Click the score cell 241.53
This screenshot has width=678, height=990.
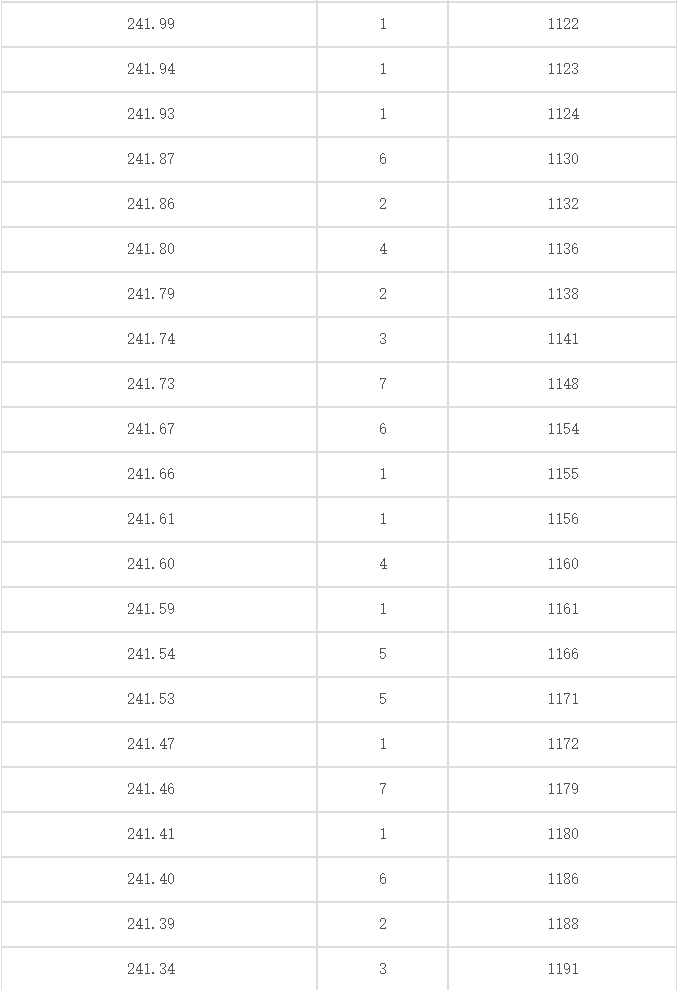[151, 699]
